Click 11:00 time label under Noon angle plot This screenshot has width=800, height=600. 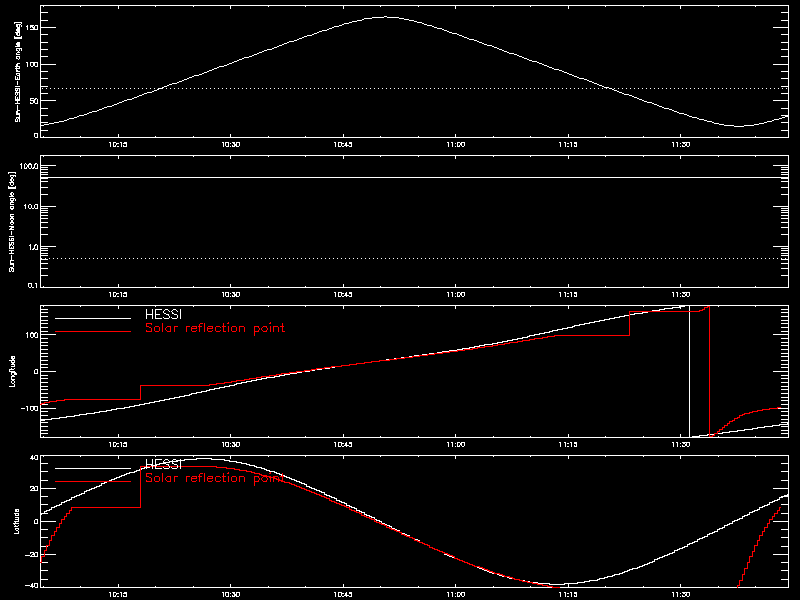[x=456, y=295]
